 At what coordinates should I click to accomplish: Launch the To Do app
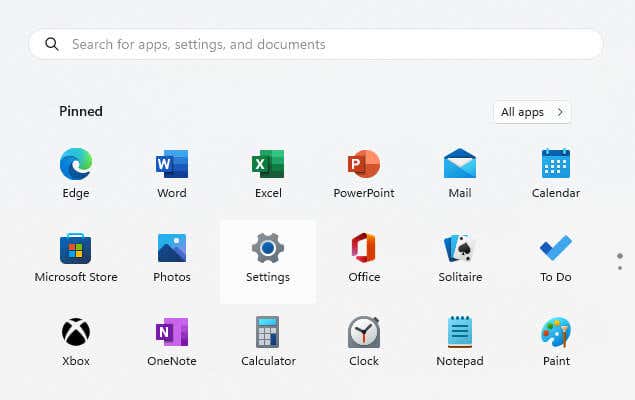point(556,248)
